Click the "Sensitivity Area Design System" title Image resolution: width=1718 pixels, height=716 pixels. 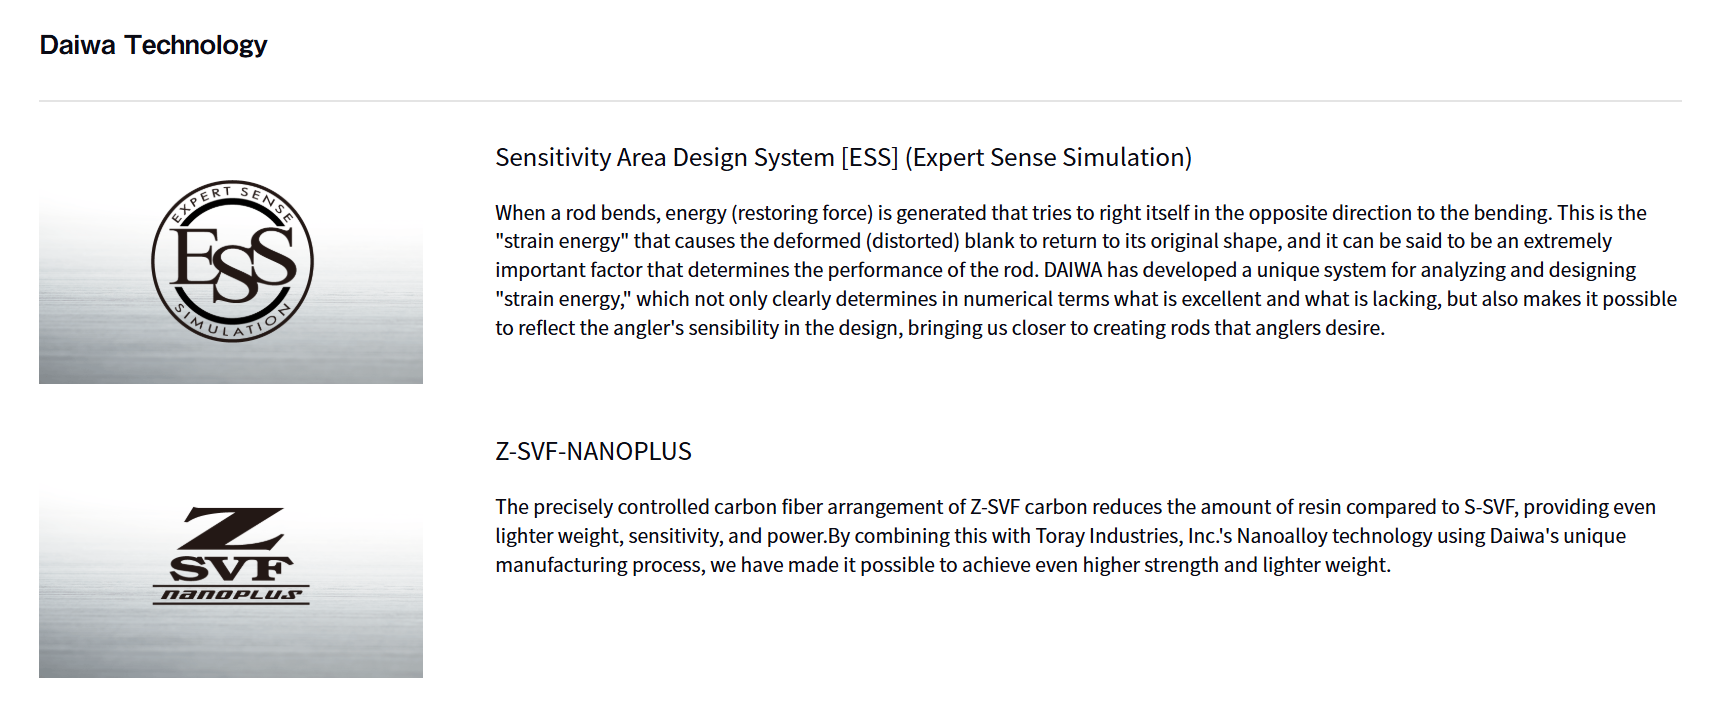[x=664, y=158]
